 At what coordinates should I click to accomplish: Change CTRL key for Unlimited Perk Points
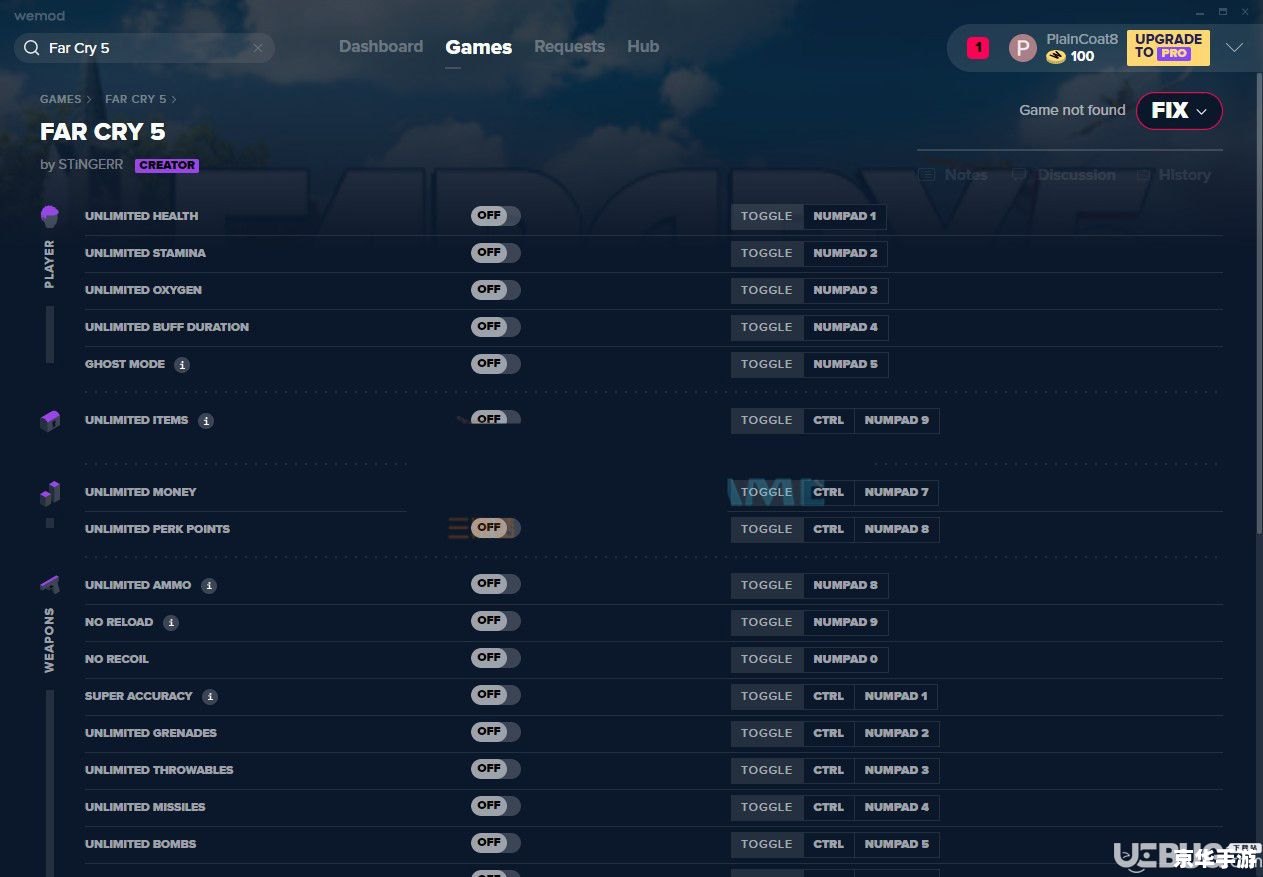(829, 530)
